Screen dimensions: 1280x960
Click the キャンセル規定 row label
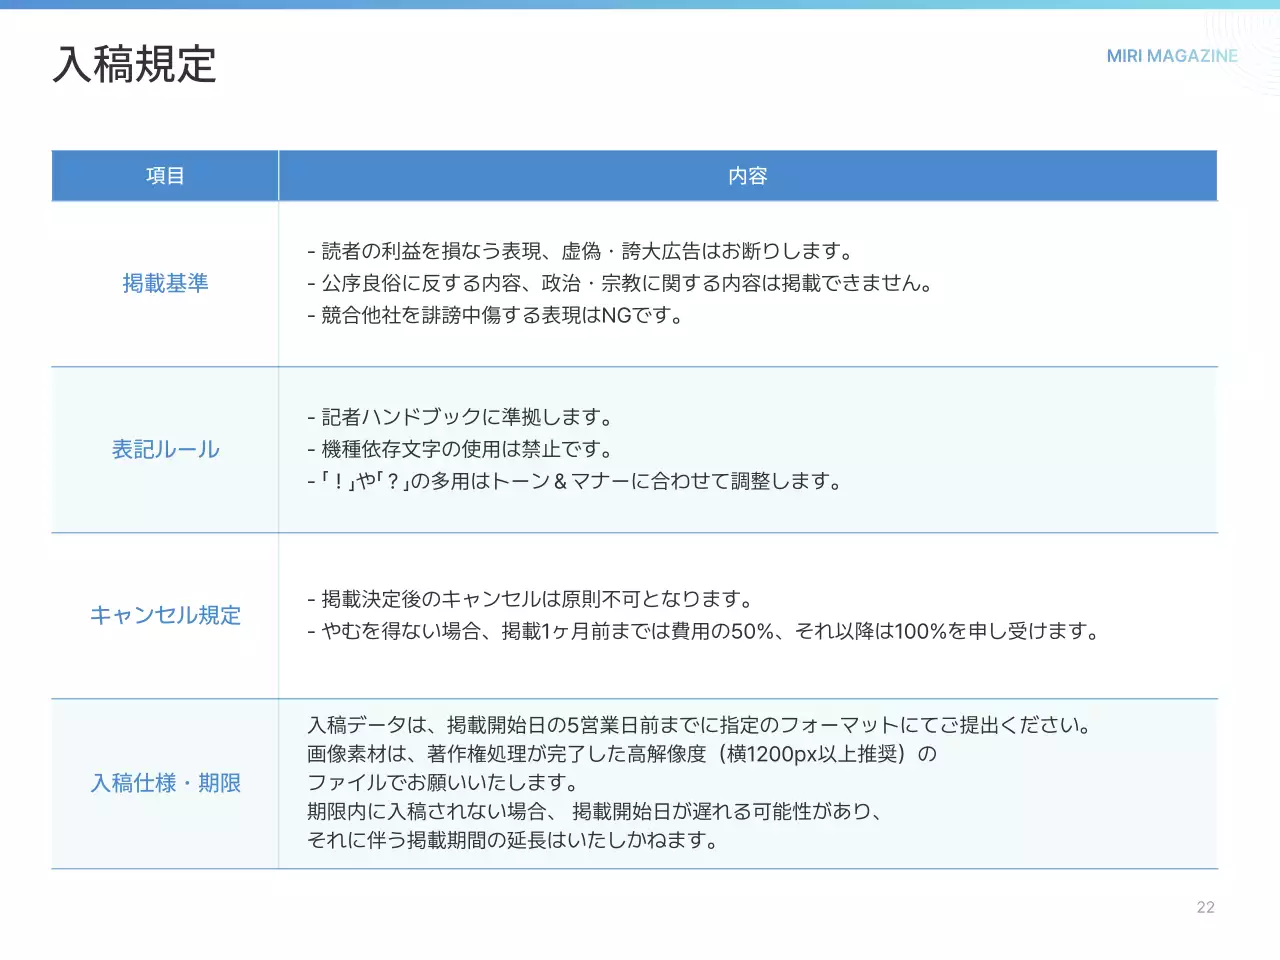point(165,615)
